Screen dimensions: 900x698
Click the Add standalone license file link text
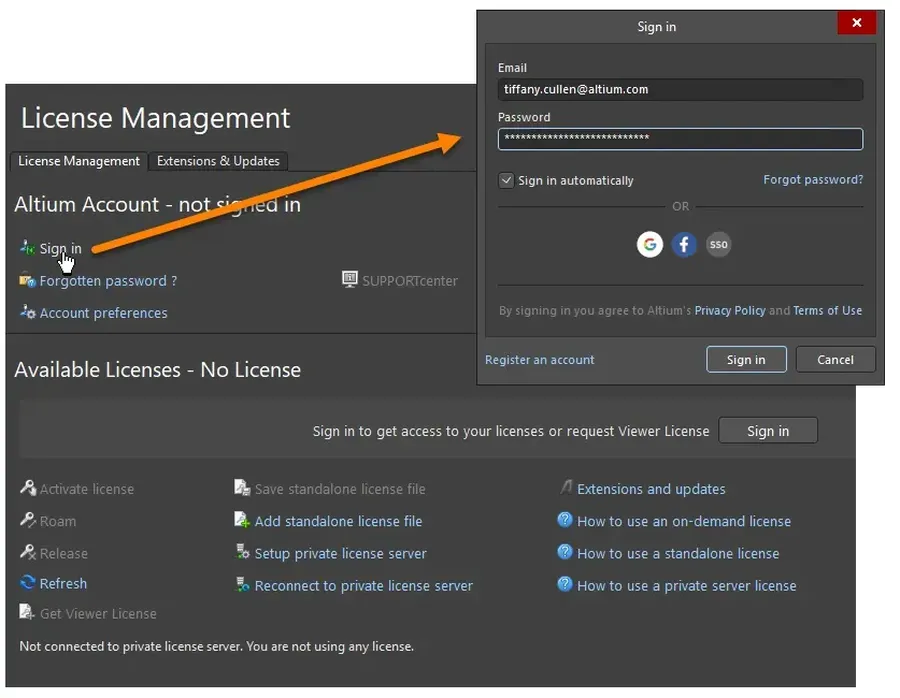339,521
